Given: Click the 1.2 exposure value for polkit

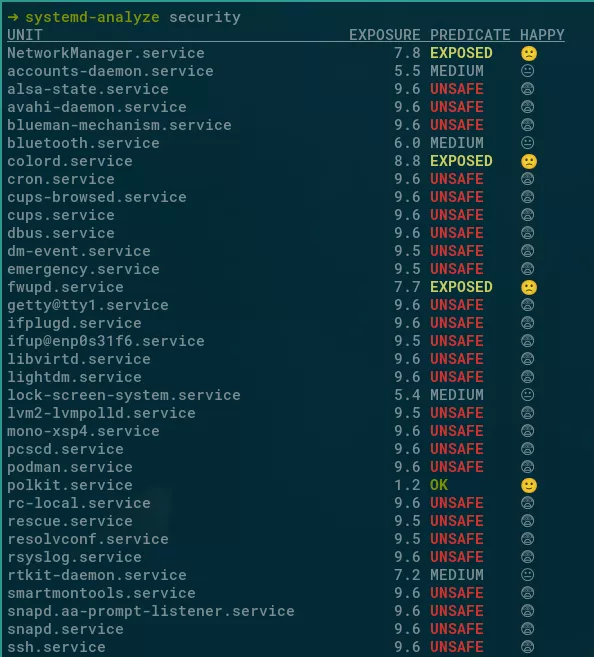Looking at the screenshot, I should pyautogui.click(x=407, y=485).
